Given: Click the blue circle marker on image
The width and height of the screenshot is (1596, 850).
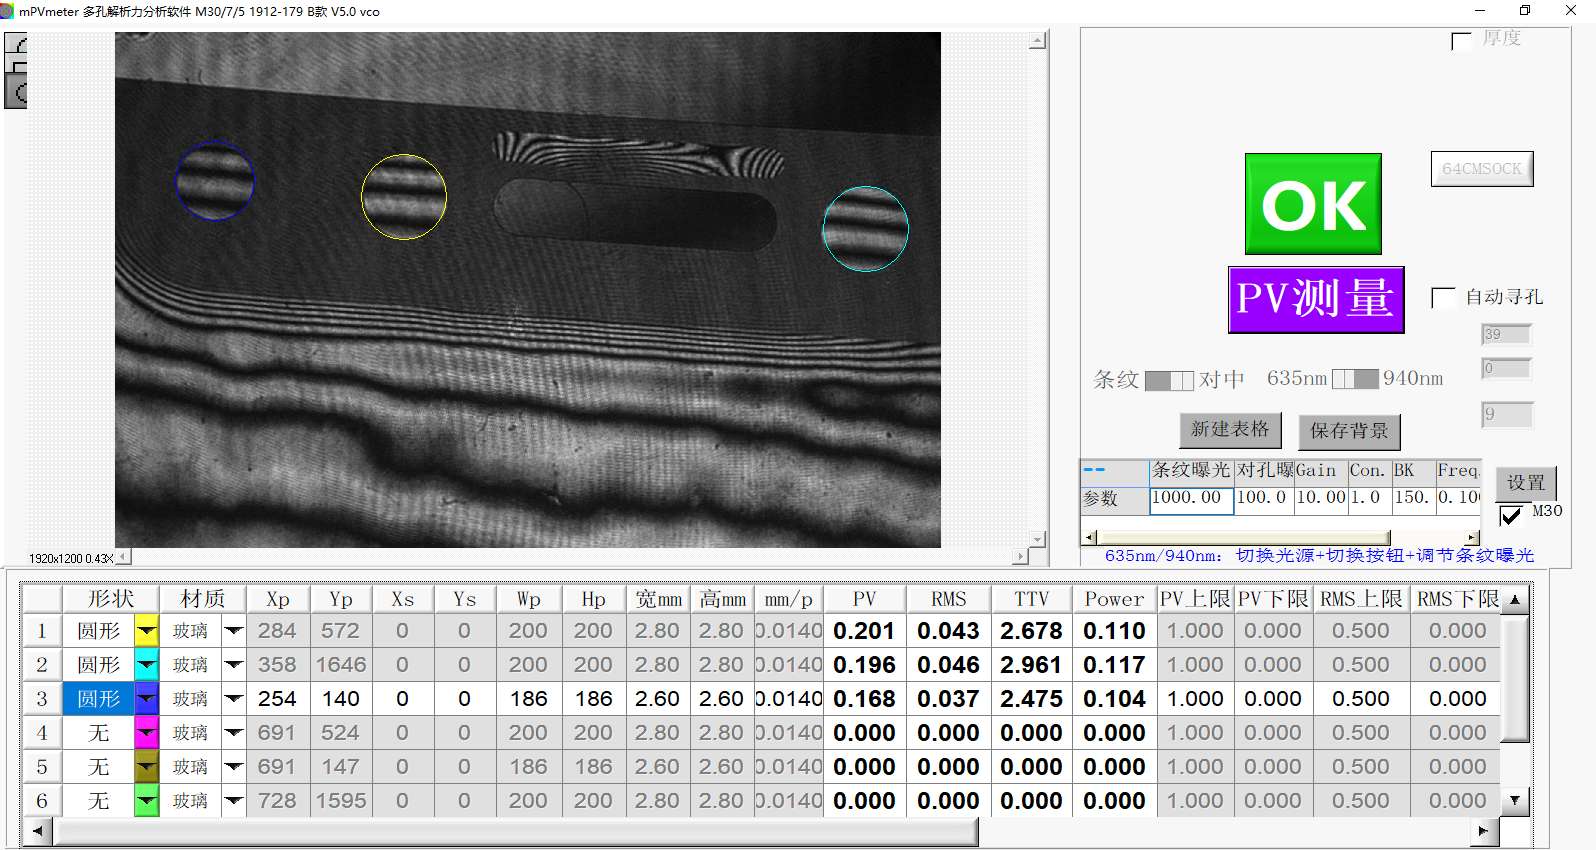Looking at the screenshot, I should point(215,181).
